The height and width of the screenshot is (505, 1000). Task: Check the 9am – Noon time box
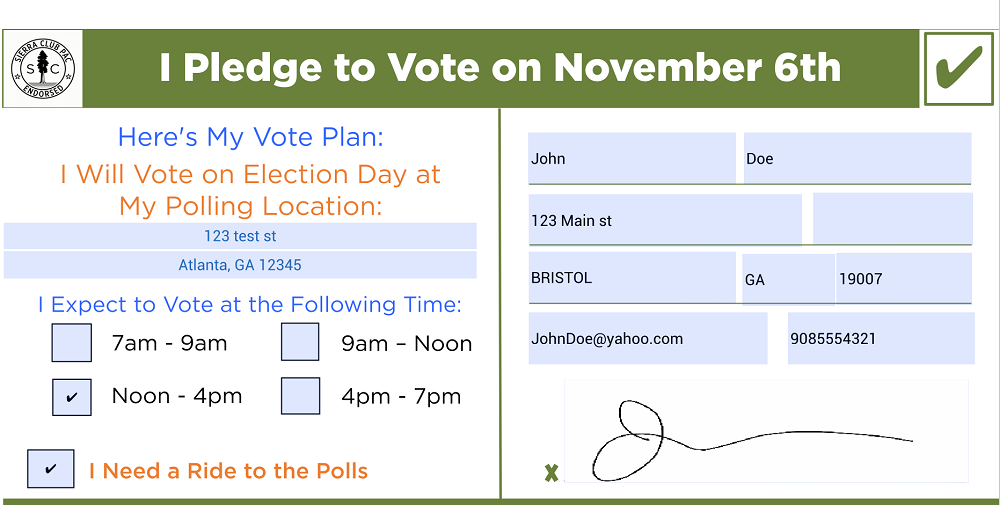300,342
